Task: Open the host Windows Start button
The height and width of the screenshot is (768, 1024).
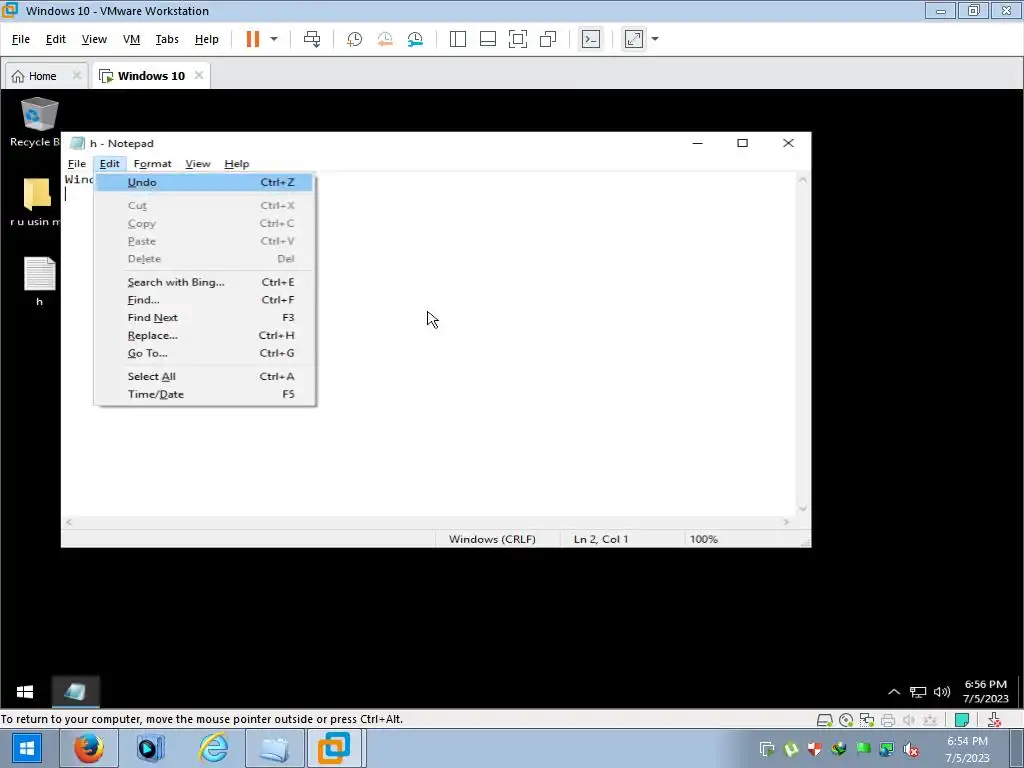Action: (27, 748)
